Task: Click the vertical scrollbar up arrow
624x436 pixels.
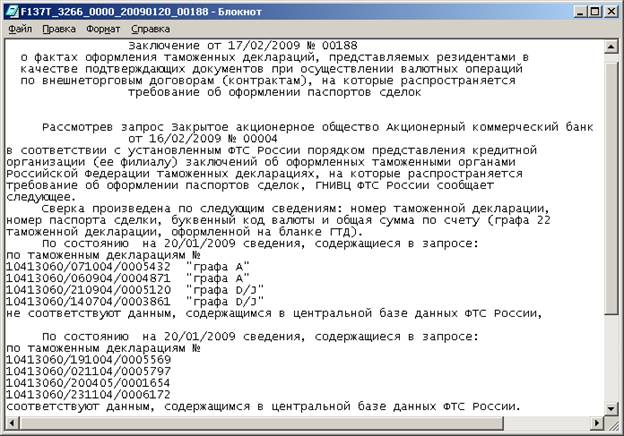Action: [x=612, y=46]
